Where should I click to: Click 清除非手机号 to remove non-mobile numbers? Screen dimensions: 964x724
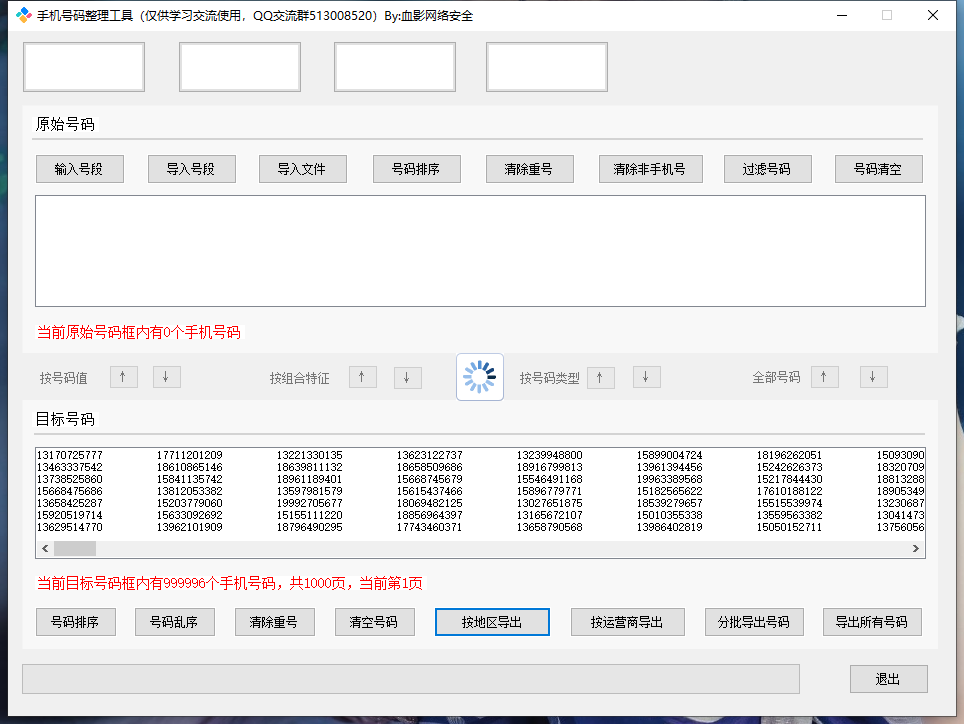pos(650,168)
